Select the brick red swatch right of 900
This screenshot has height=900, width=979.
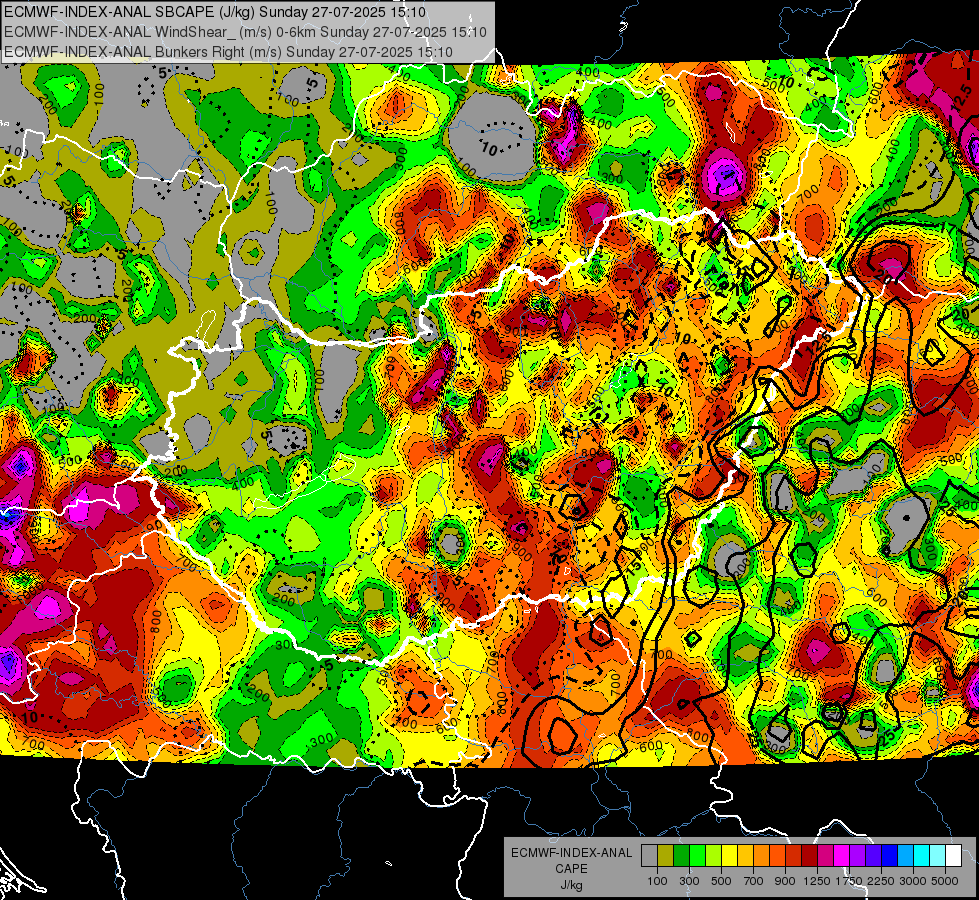tap(794, 856)
